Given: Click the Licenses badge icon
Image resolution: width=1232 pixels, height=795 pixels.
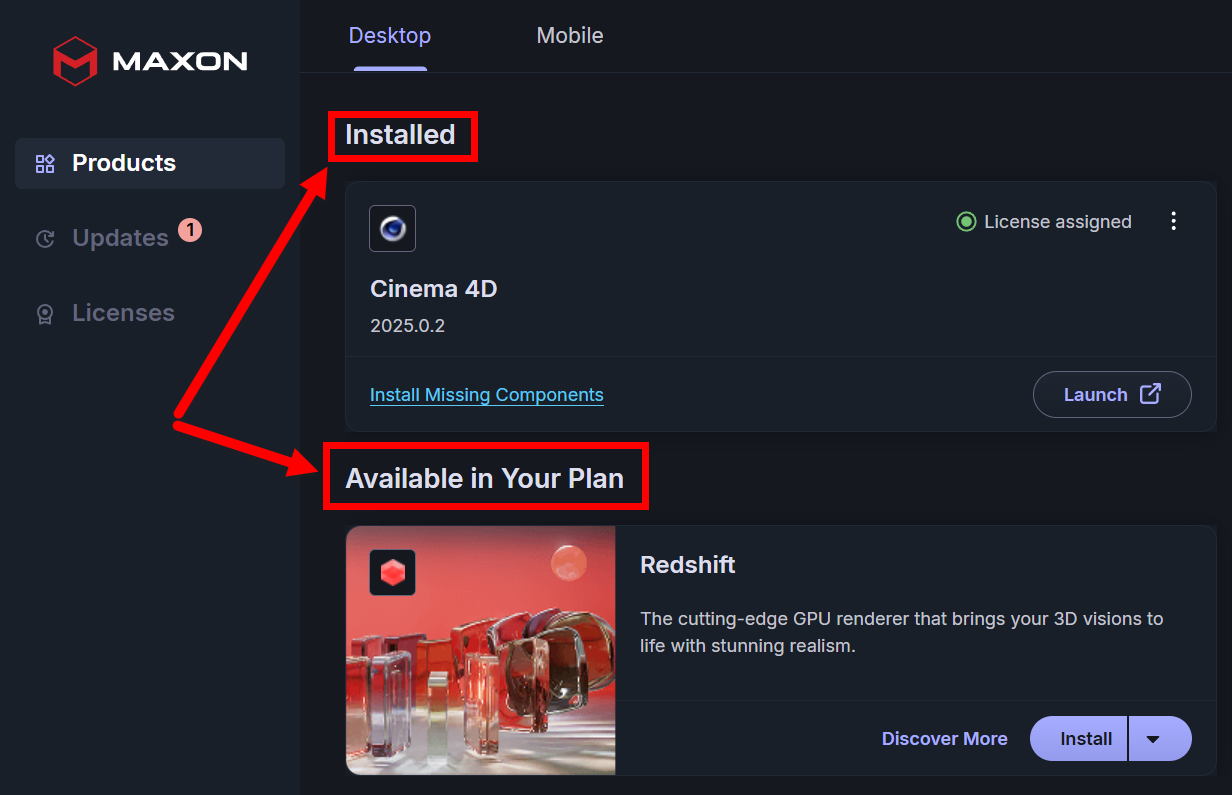Looking at the screenshot, I should 45,314.
